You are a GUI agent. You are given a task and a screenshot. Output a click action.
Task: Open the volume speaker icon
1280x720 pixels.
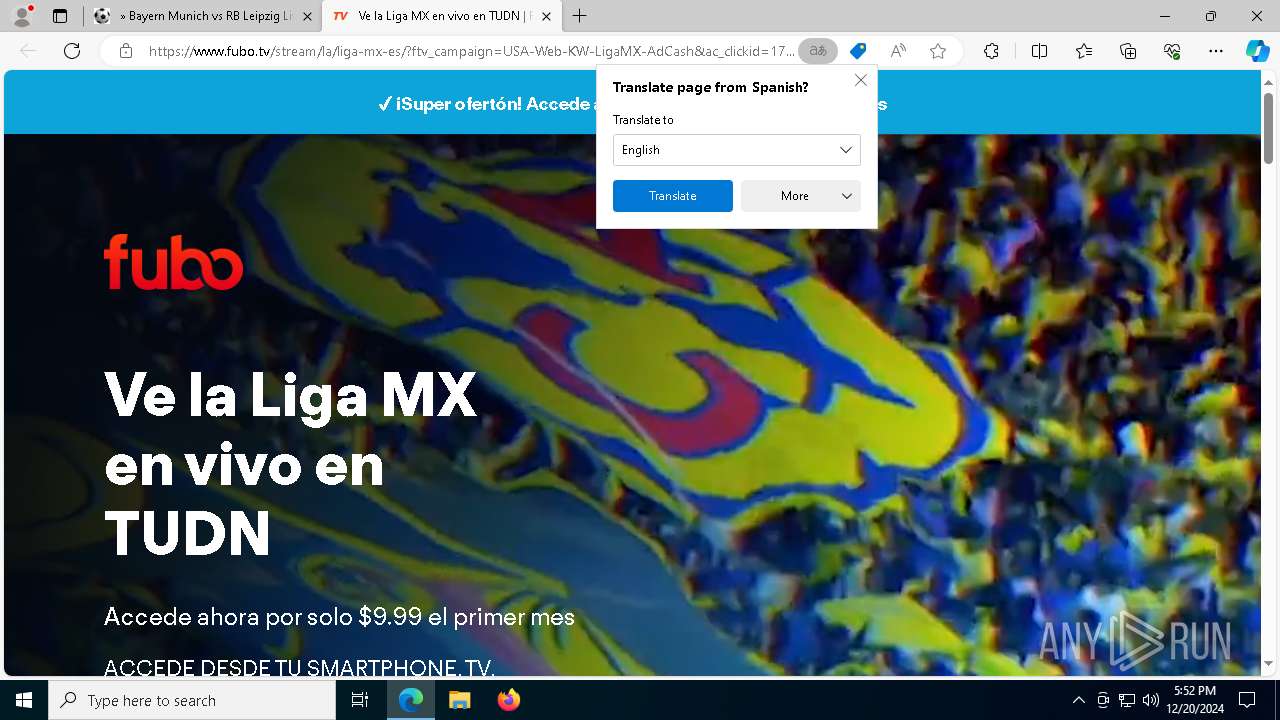1151,700
